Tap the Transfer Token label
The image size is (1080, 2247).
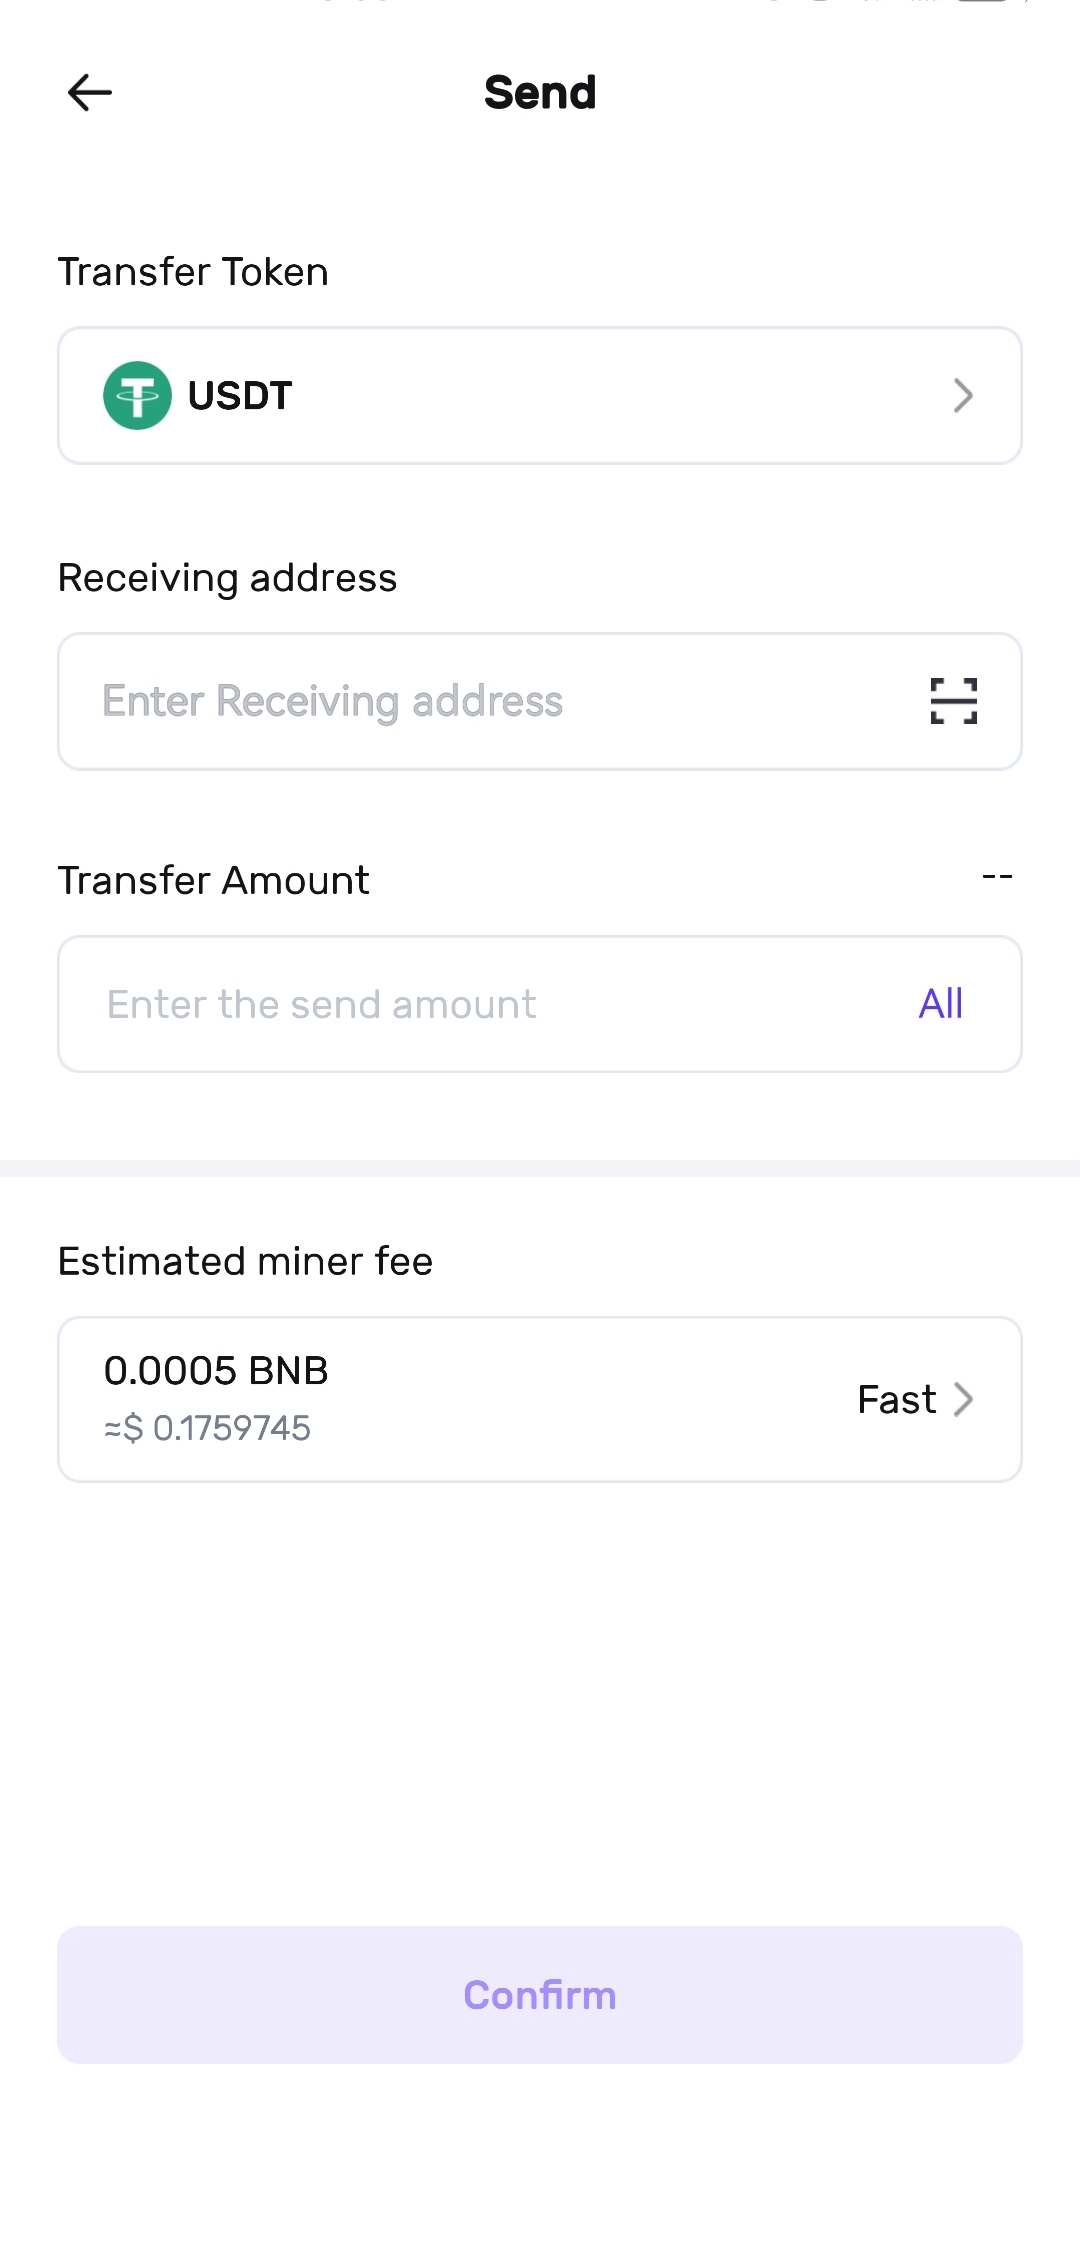193,272
